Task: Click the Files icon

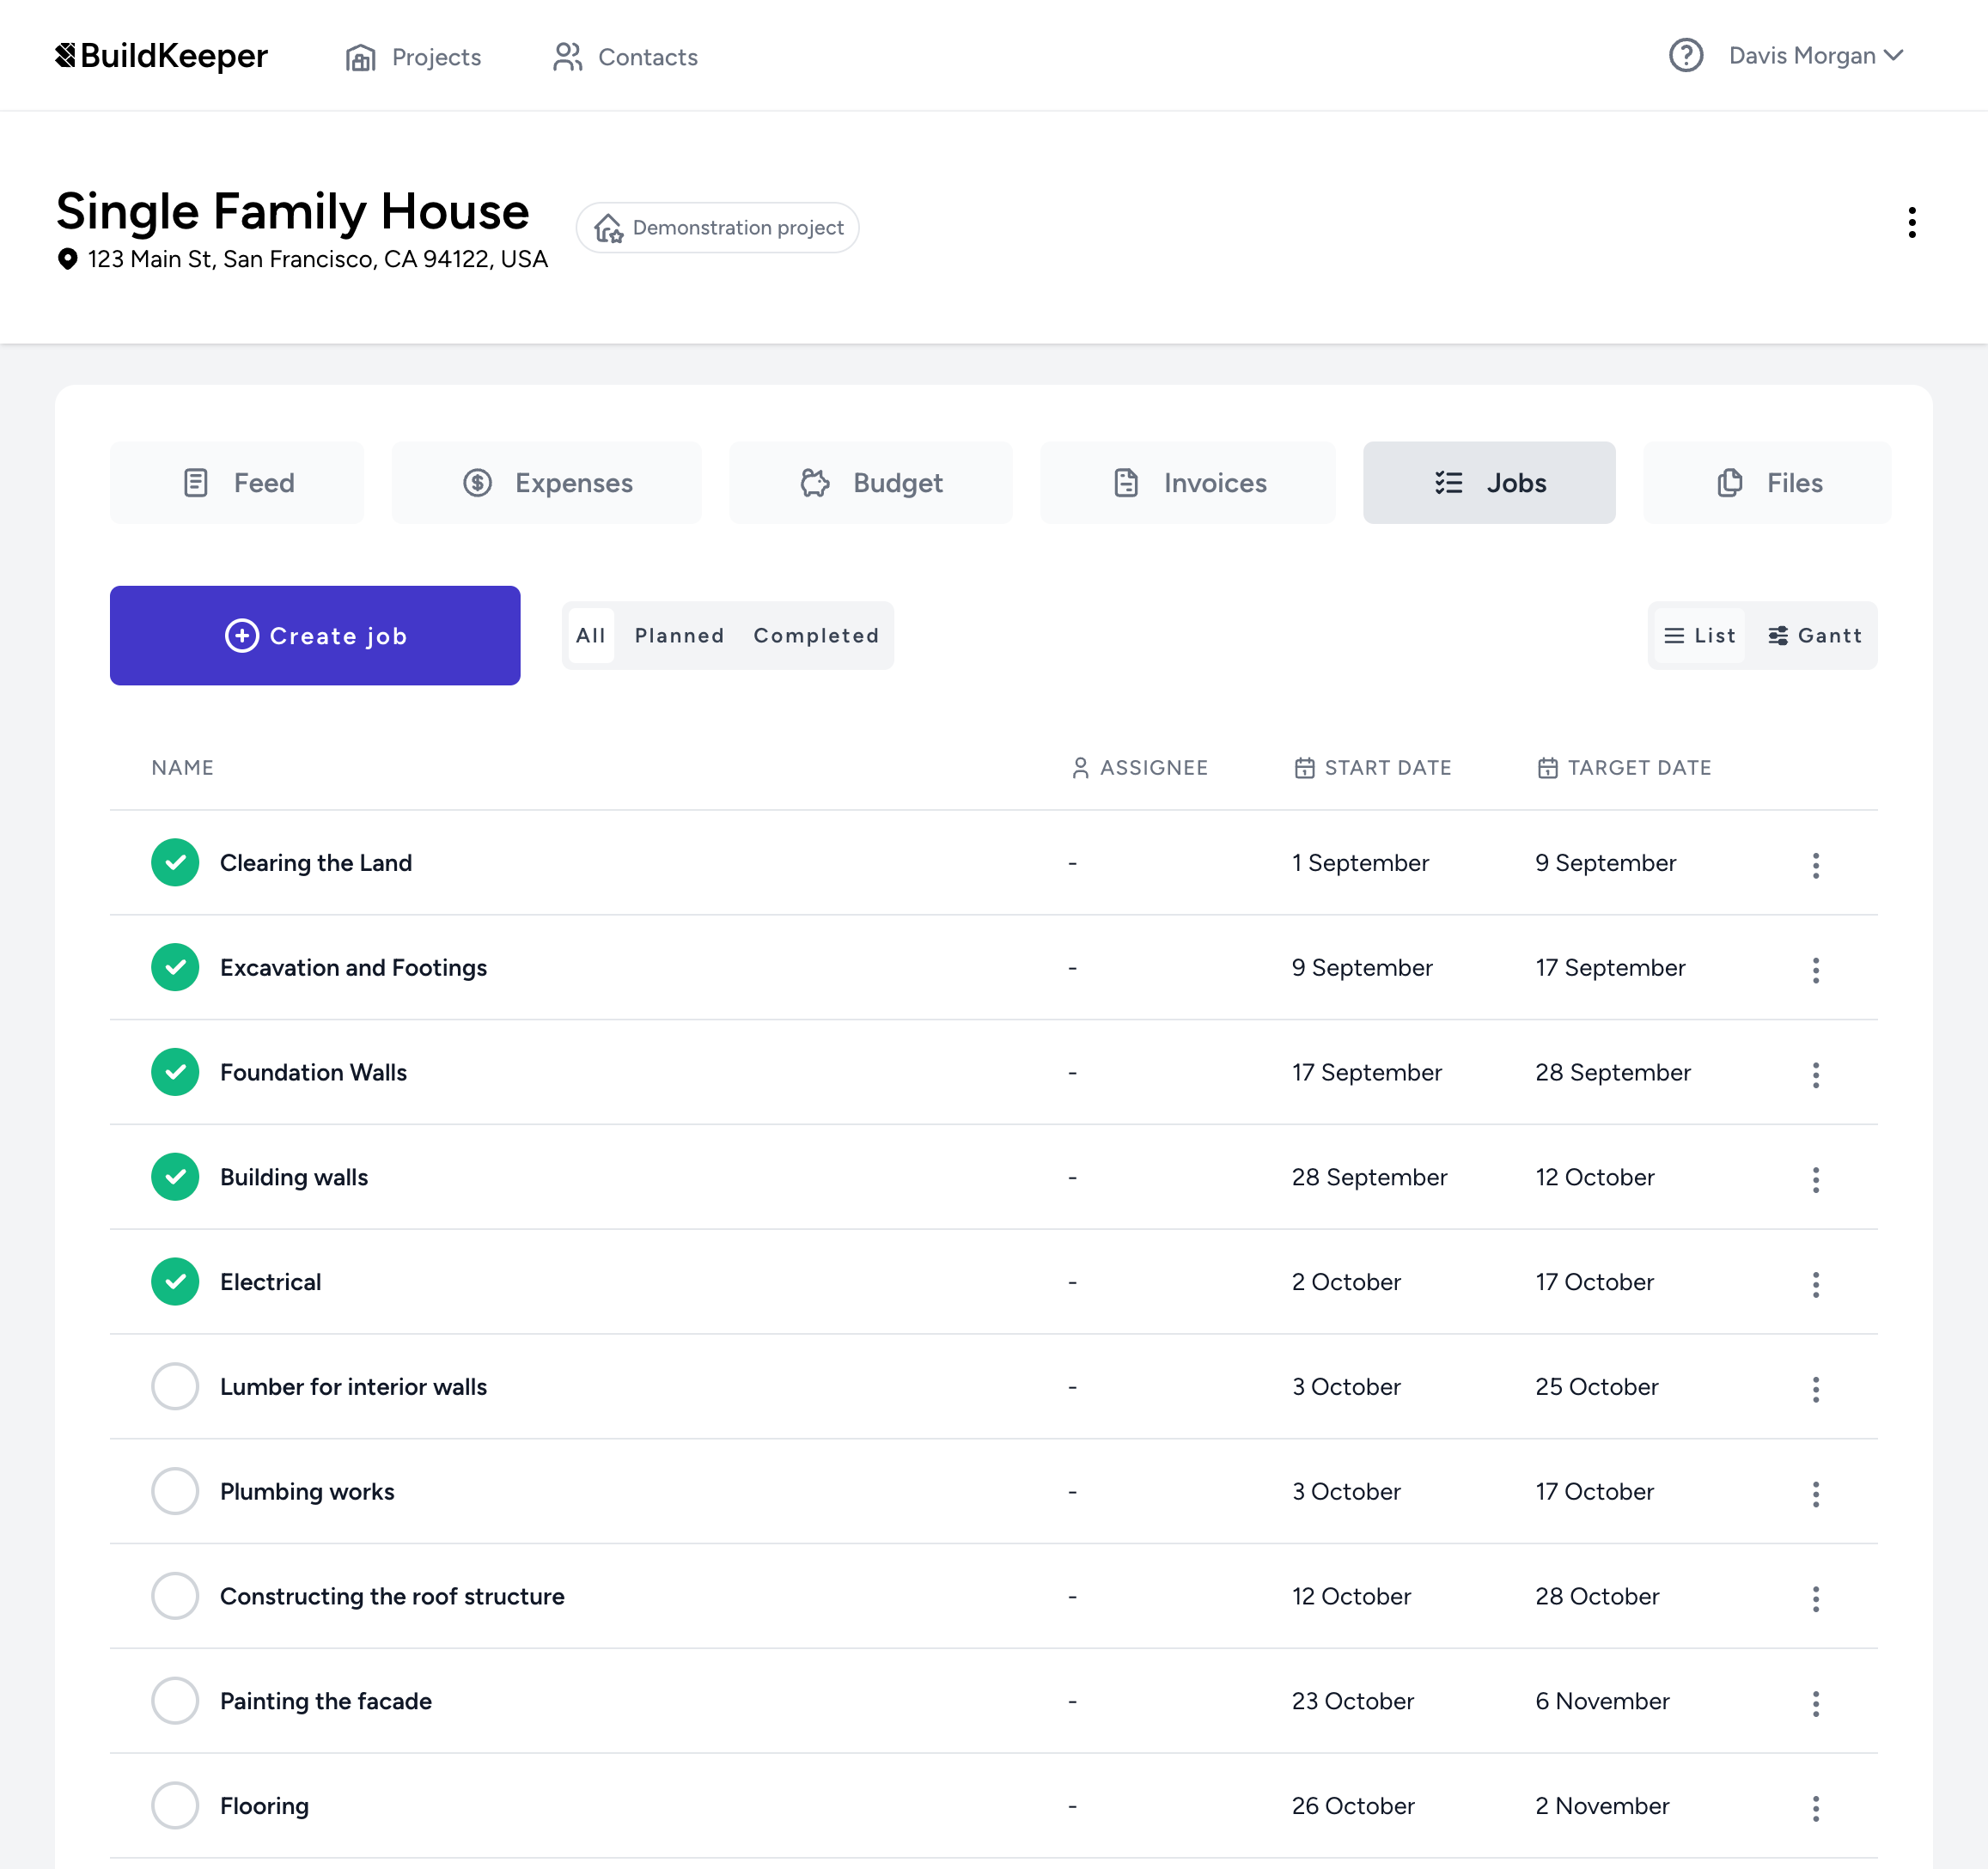Action: tap(1729, 482)
